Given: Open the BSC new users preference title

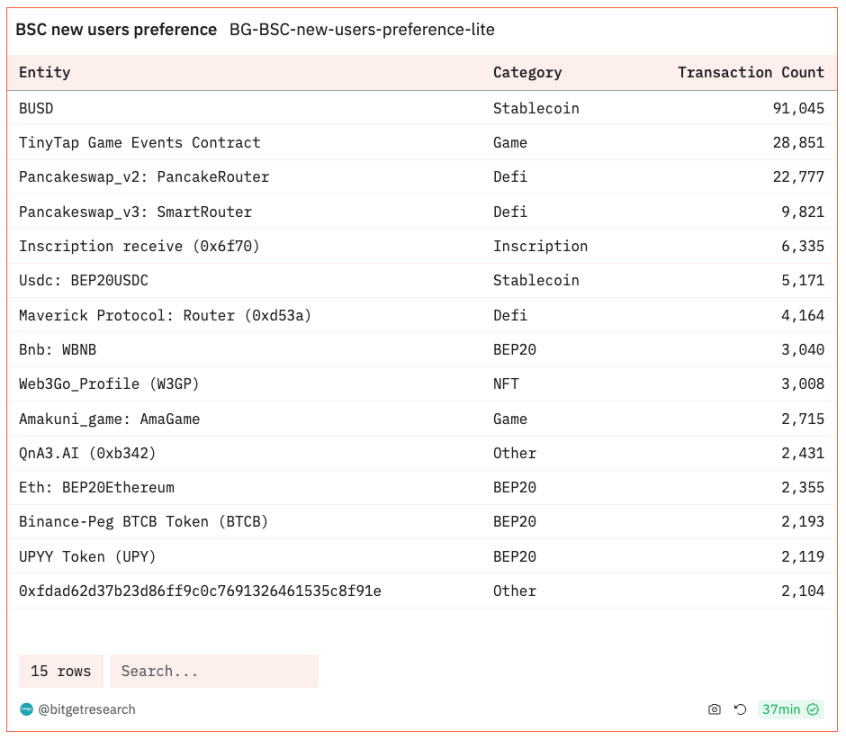Looking at the screenshot, I should tap(116, 30).
